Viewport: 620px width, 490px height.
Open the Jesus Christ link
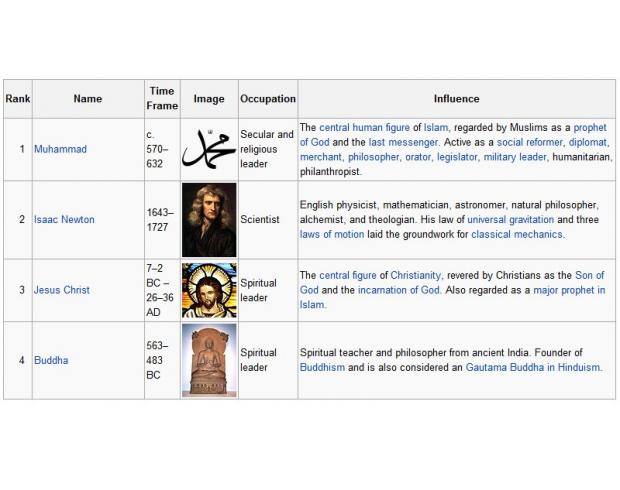tap(62, 290)
